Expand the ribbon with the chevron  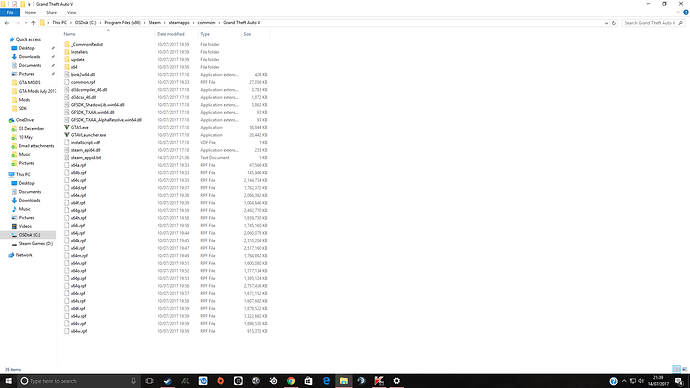[678, 13]
